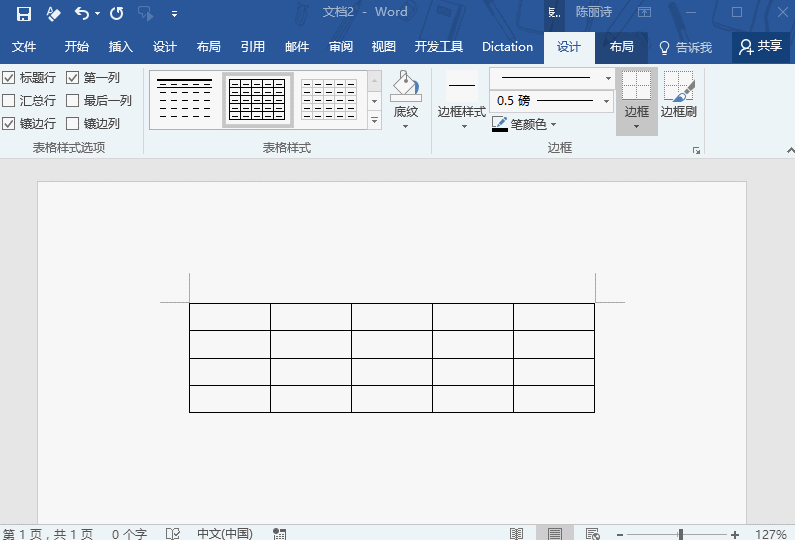The image size is (795, 540).
Task: Click the 边框 borders grid icon
Action: (636, 86)
